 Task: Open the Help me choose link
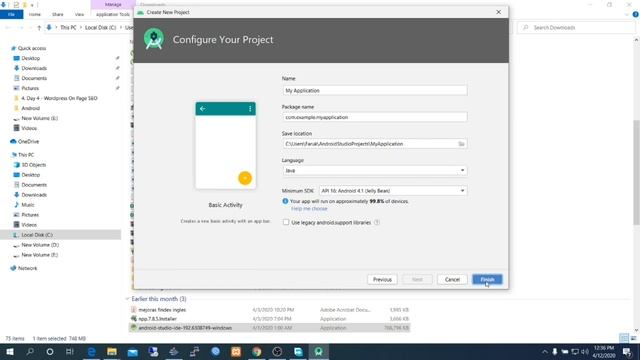click(309, 209)
